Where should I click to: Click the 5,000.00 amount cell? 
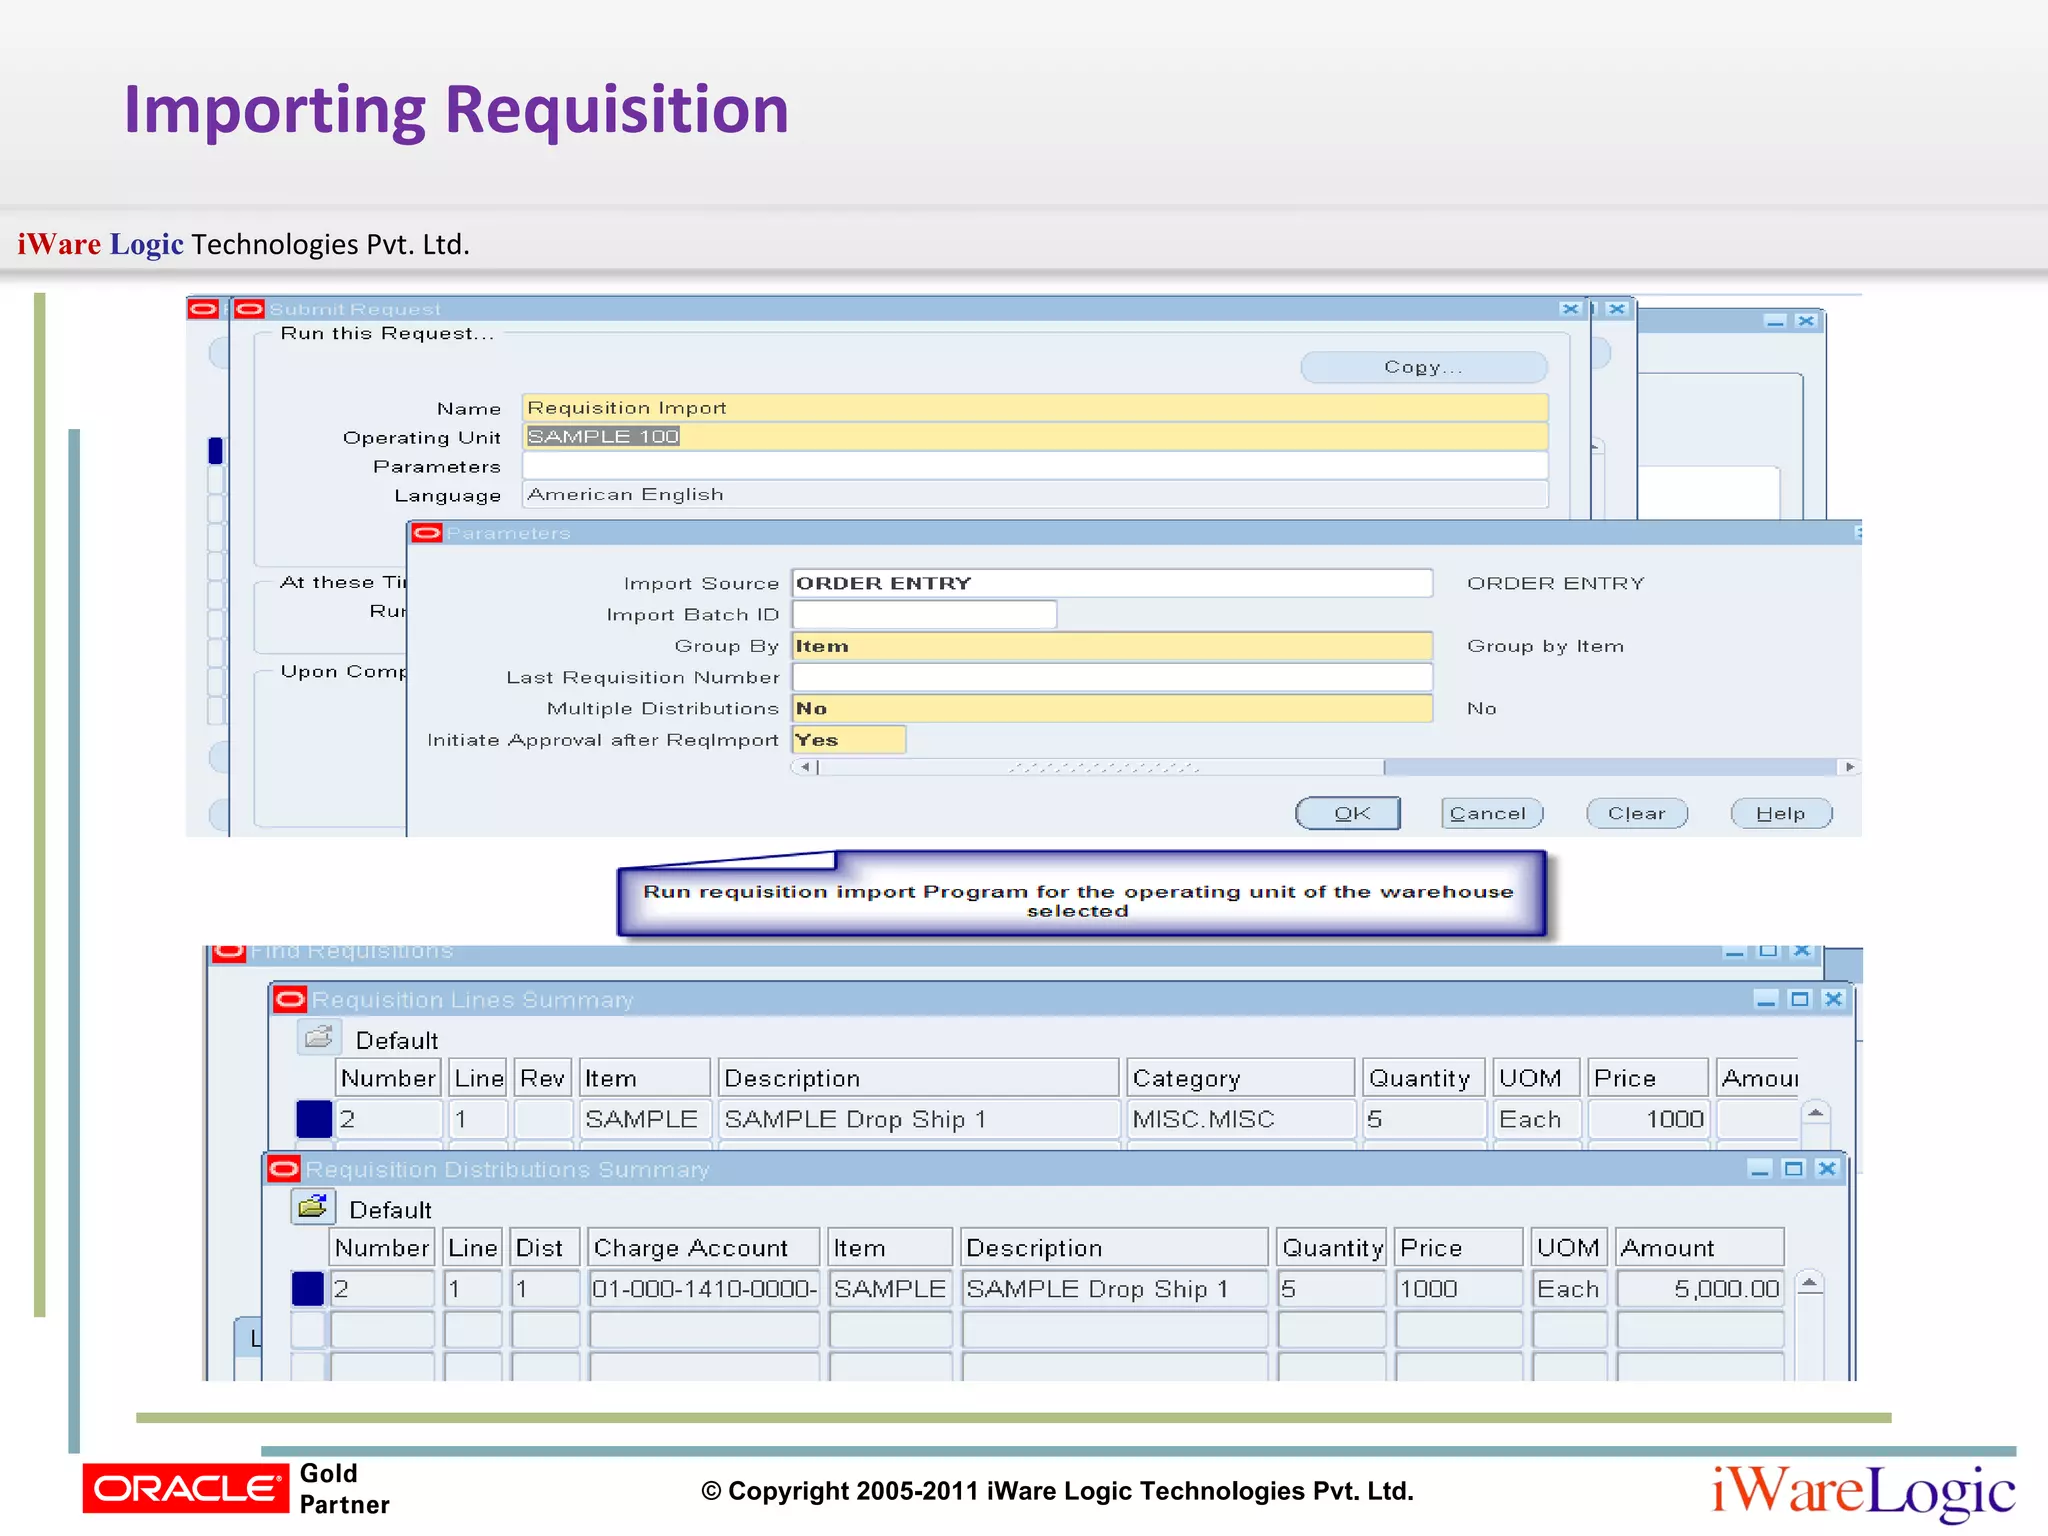tap(1700, 1289)
